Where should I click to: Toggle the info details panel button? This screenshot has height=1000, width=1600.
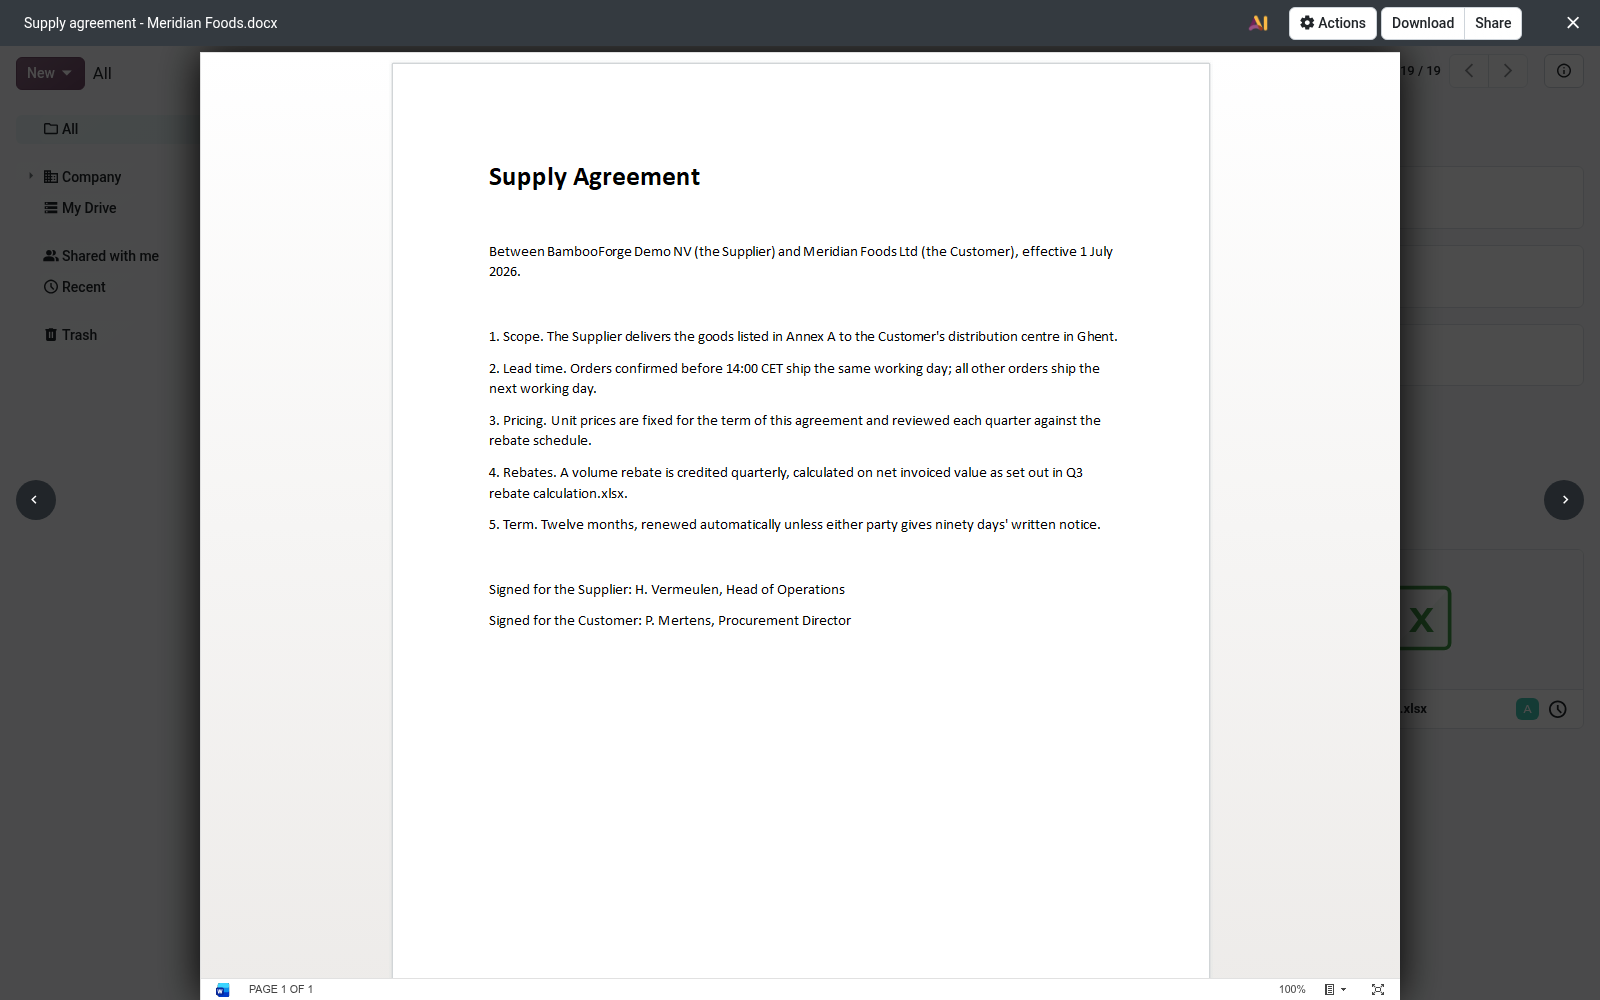point(1564,71)
